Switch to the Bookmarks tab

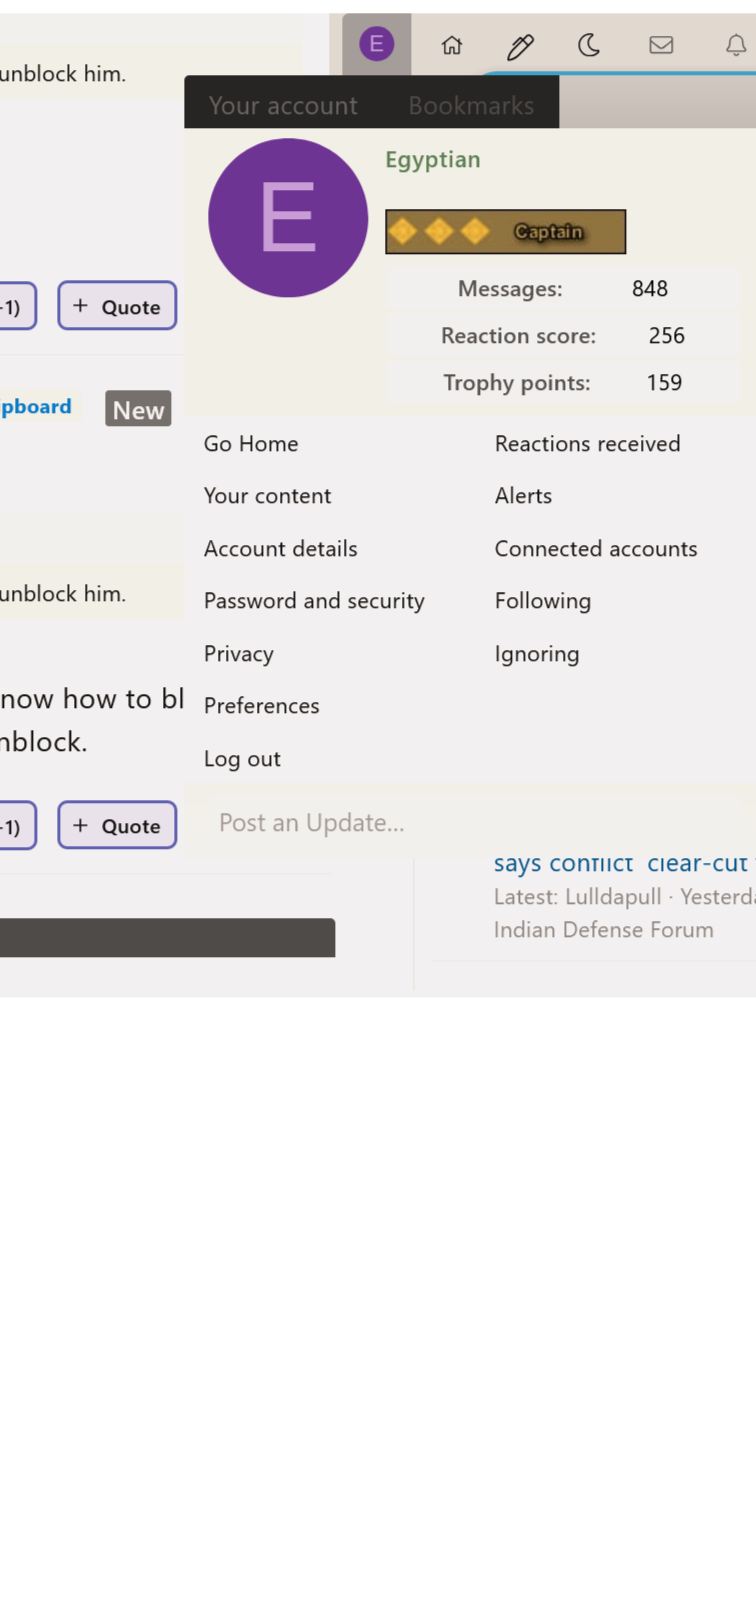point(471,105)
